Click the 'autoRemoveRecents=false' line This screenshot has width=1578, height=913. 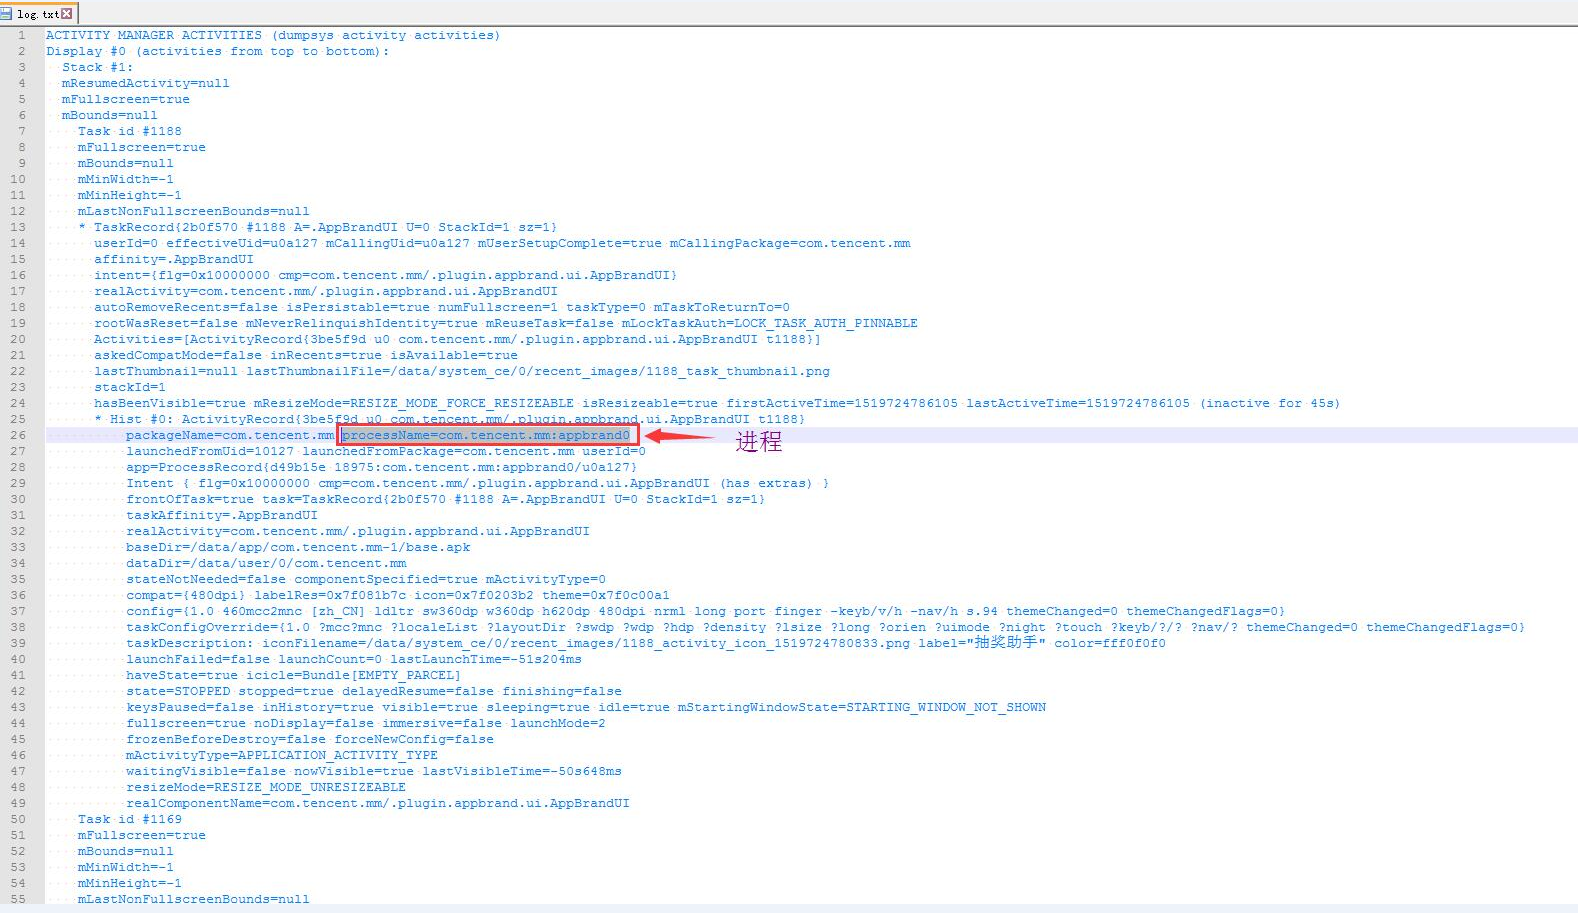[442, 307]
